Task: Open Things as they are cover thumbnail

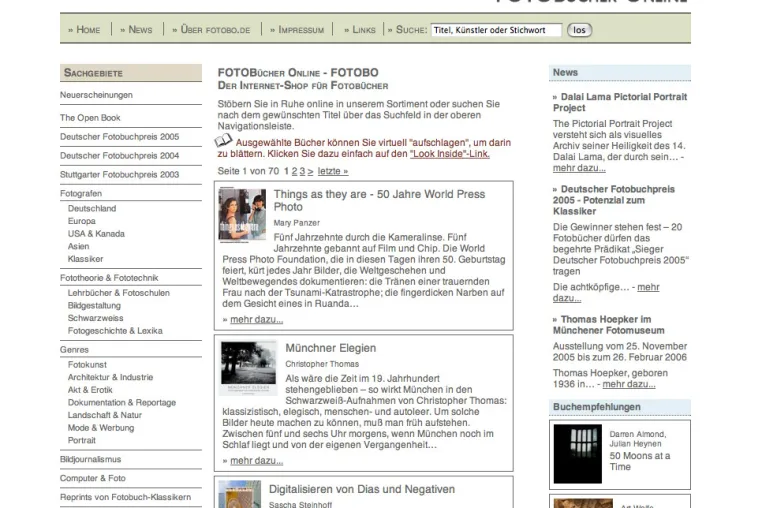Action: [x=242, y=214]
